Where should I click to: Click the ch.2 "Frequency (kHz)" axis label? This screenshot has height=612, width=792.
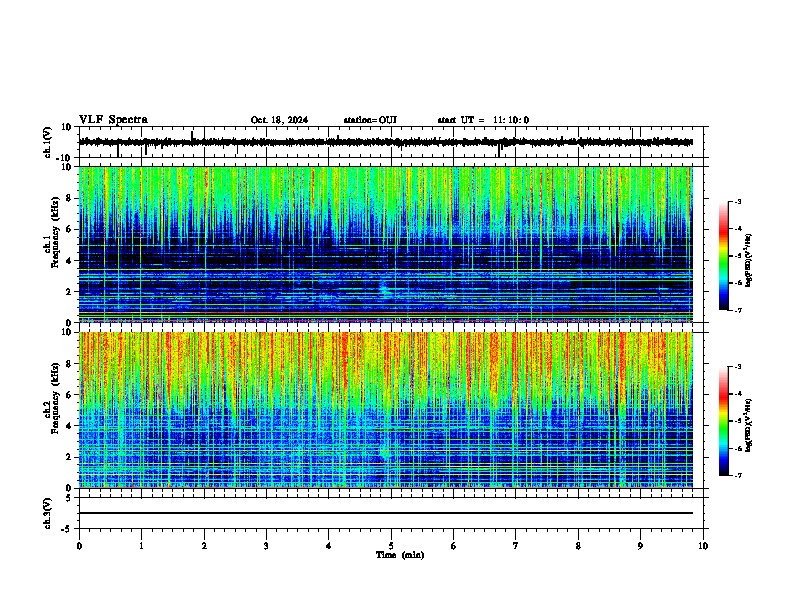[55, 398]
